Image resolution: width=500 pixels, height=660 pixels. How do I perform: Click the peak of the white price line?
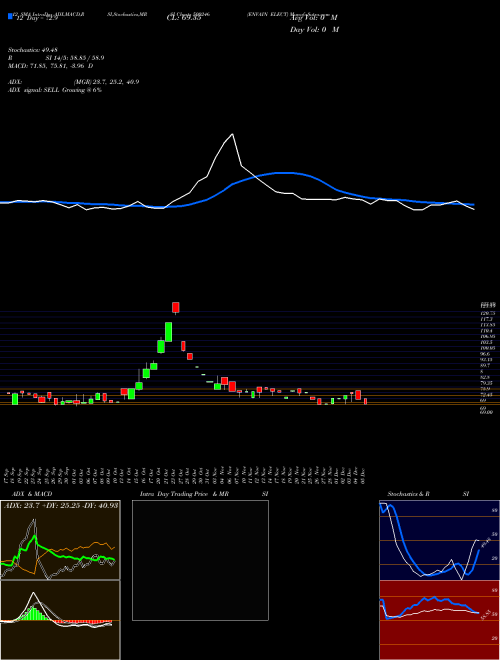pos(232,134)
